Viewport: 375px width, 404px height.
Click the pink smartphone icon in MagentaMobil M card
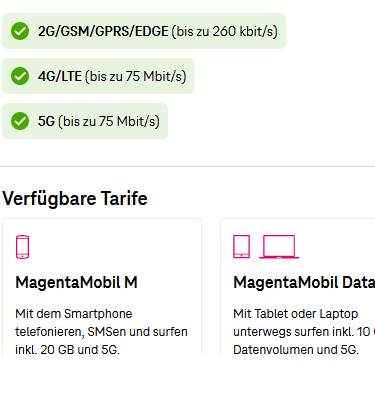click(x=23, y=247)
